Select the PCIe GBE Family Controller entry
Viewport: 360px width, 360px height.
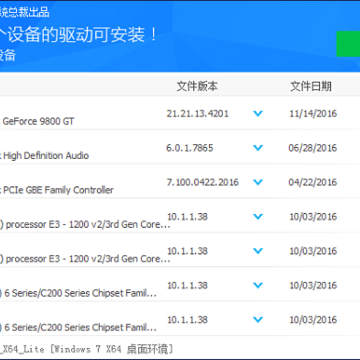tap(58, 190)
